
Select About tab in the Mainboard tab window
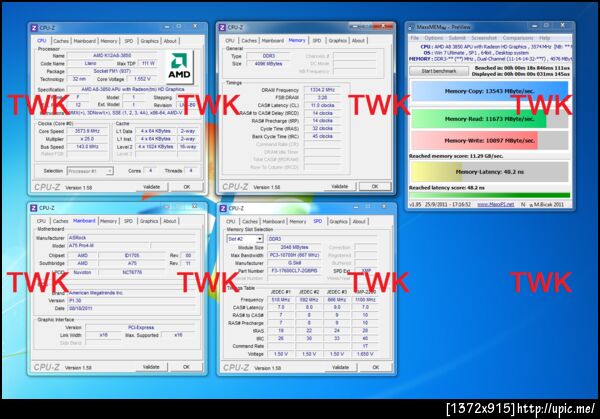point(170,221)
